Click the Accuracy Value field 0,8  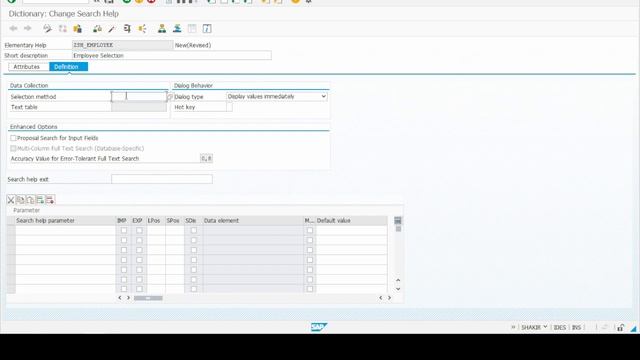pyautogui.click(x=206, y=158)
